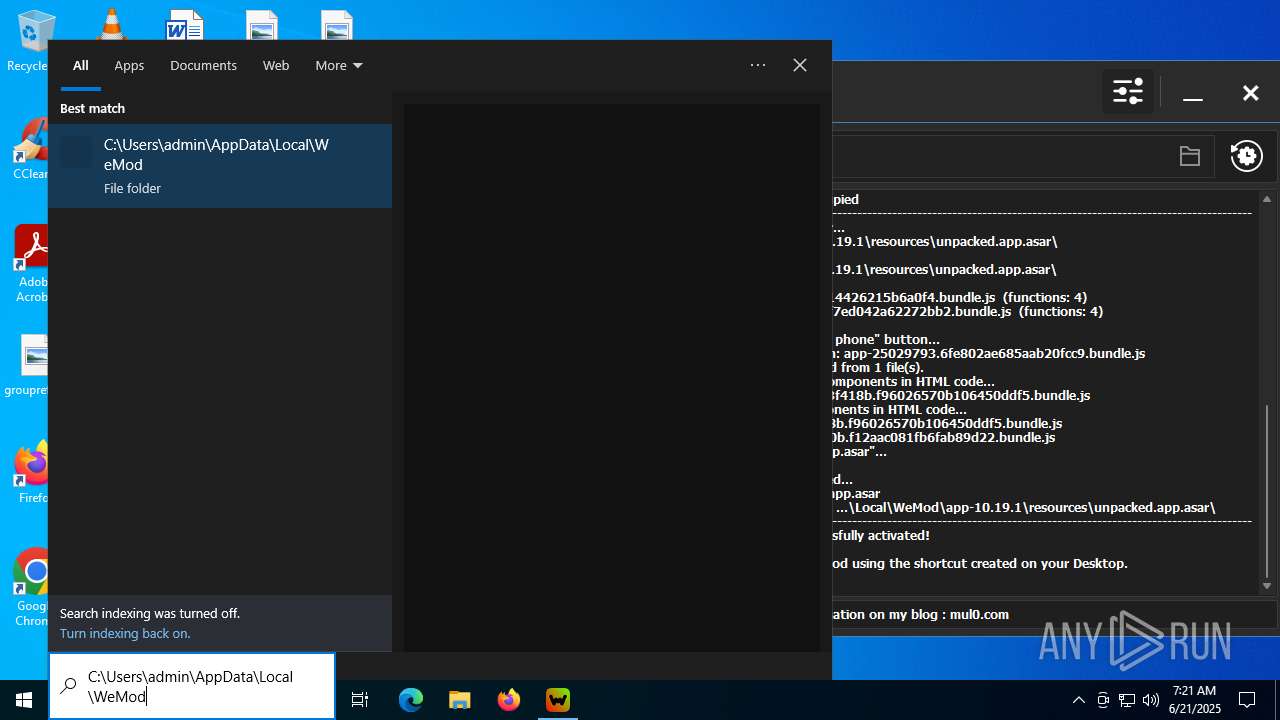Click 'Search indexing was turned off' message
This screenshot has width=1280, height=720.
[x=150, y=613]
